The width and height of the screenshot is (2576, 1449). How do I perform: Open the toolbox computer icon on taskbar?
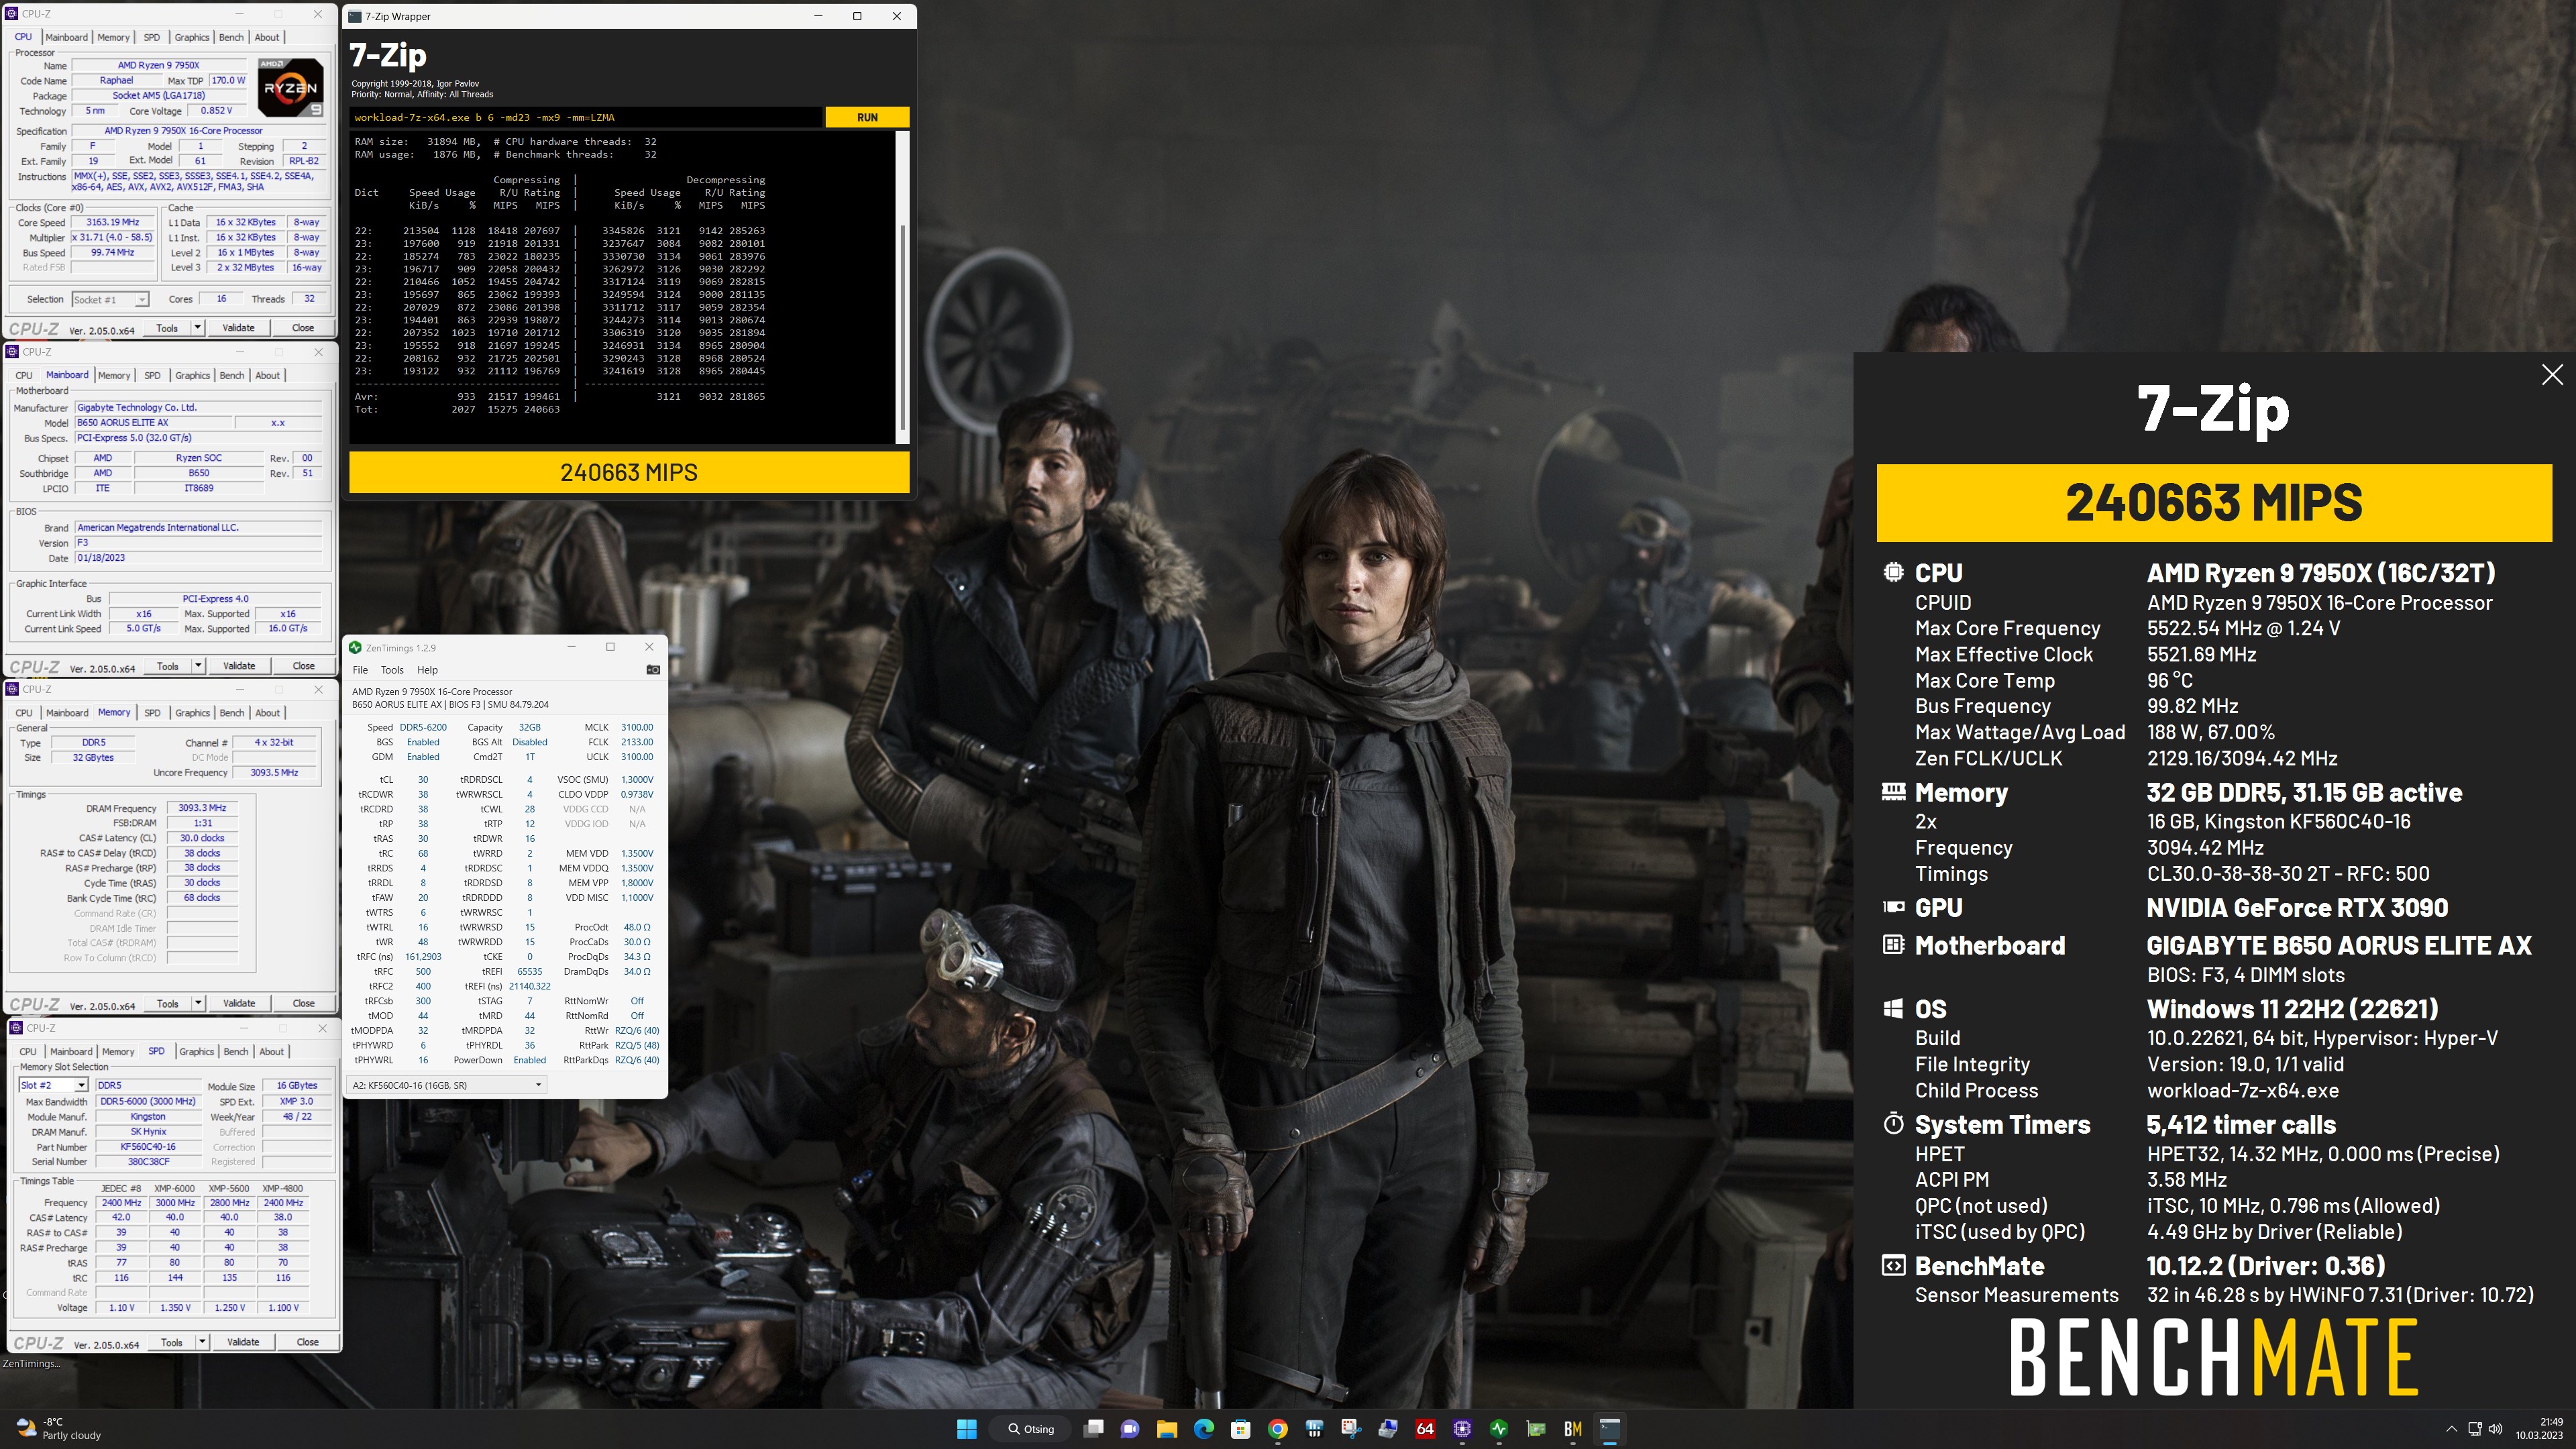click(1388, 1429)
